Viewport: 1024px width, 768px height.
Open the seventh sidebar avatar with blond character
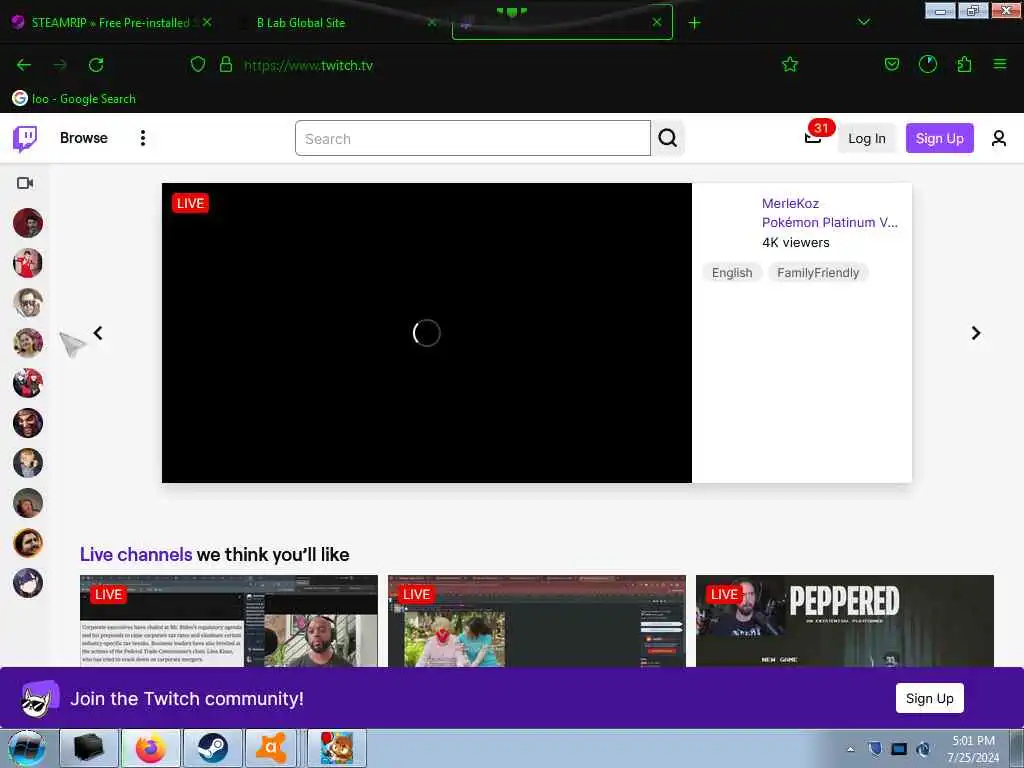click(27, 463)
